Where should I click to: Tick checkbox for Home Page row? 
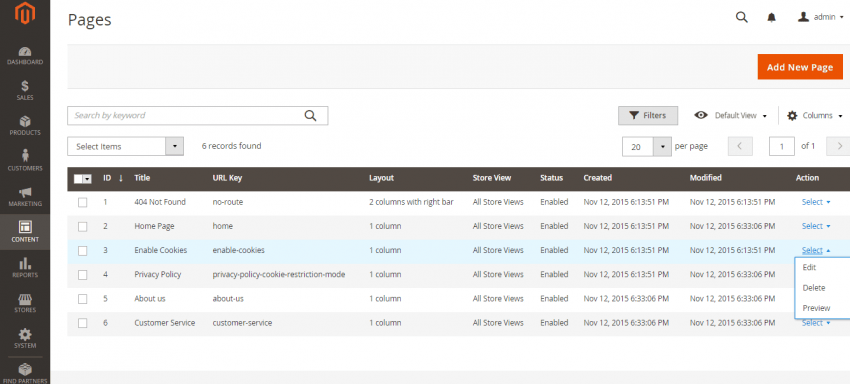82,226
